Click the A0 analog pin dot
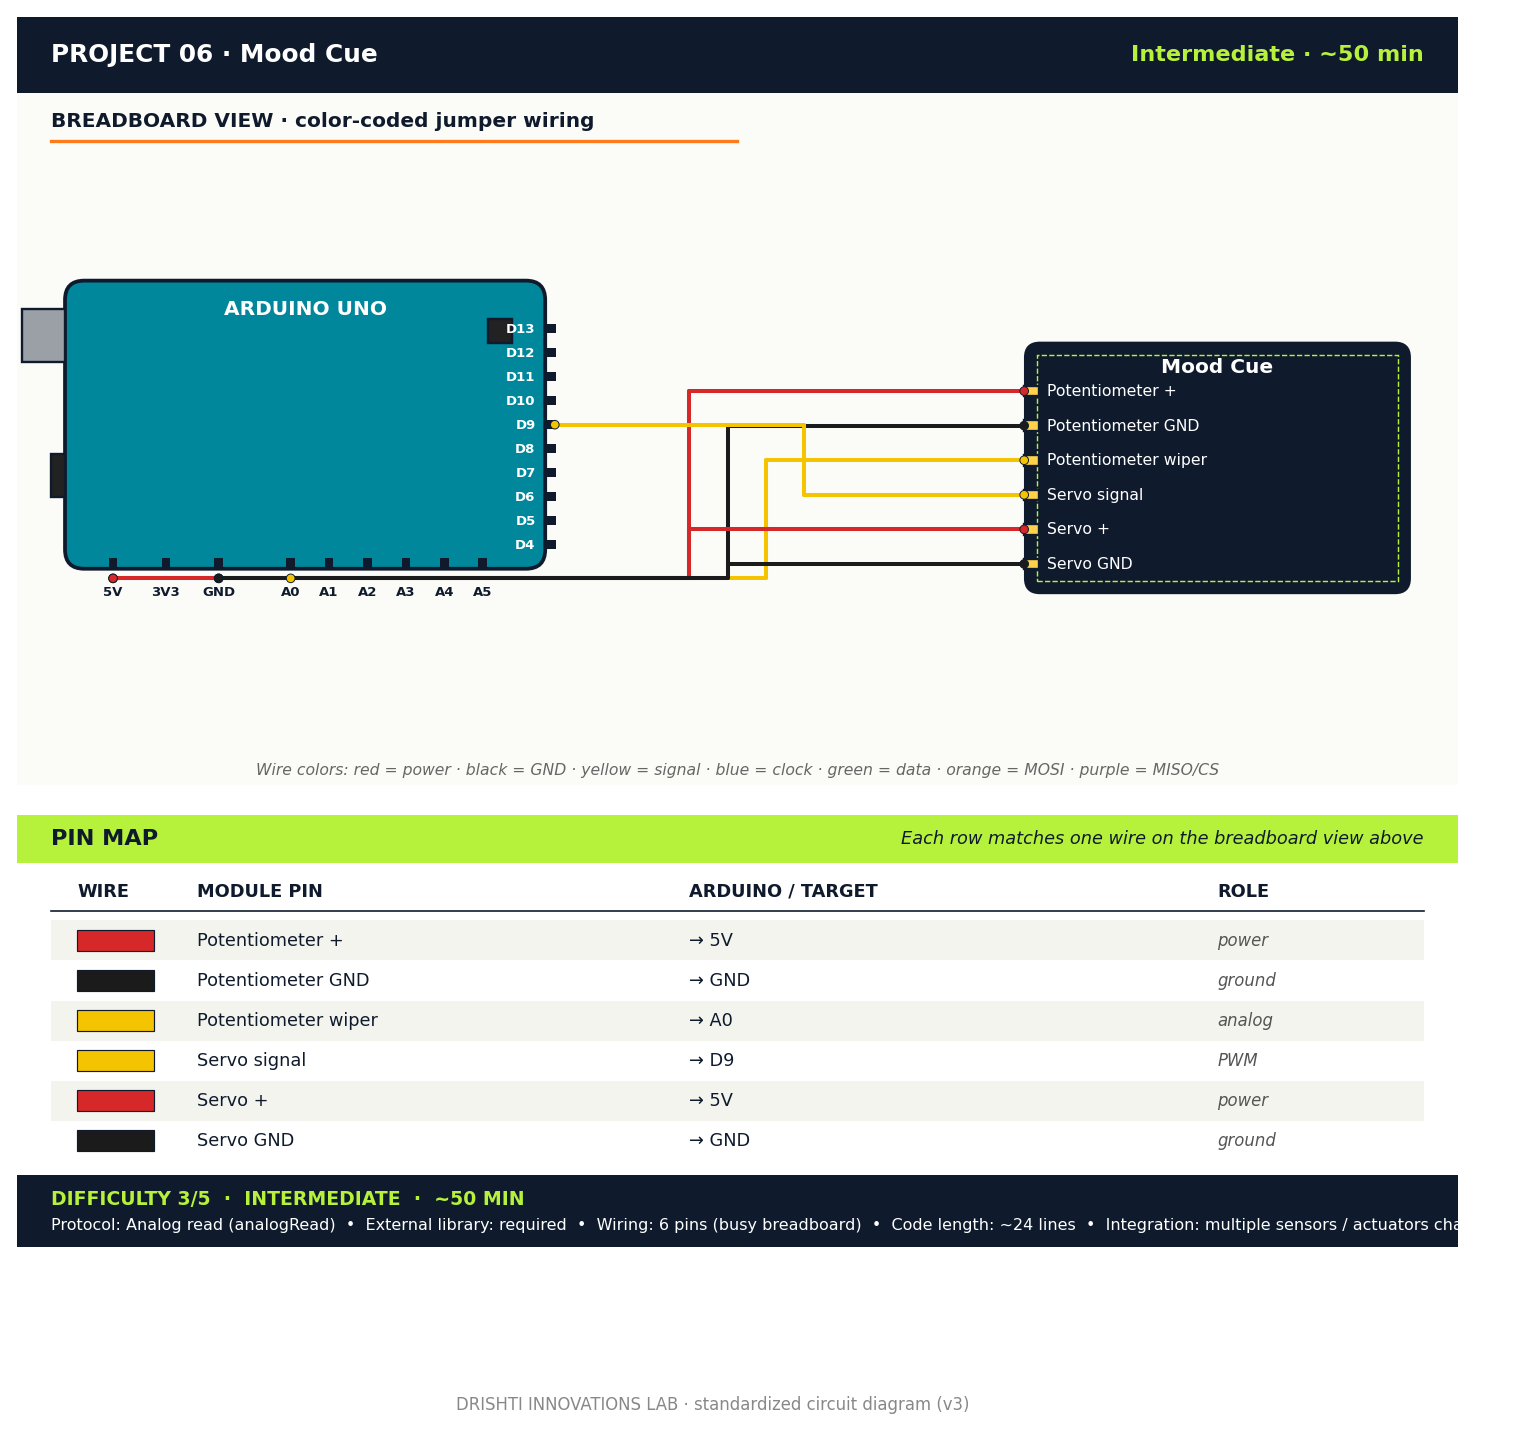Image resolution: width=1514 pixels, height=1431 pixels. click(290, 578)
